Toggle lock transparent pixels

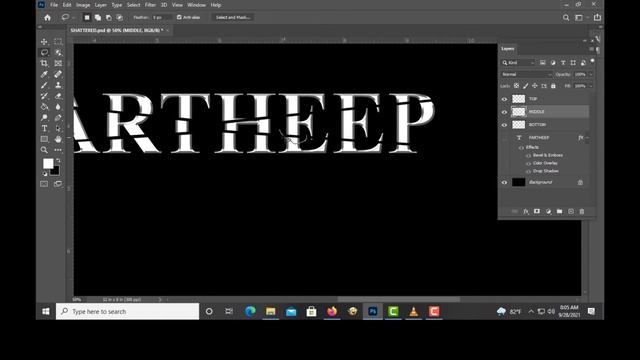click(516, 86)
